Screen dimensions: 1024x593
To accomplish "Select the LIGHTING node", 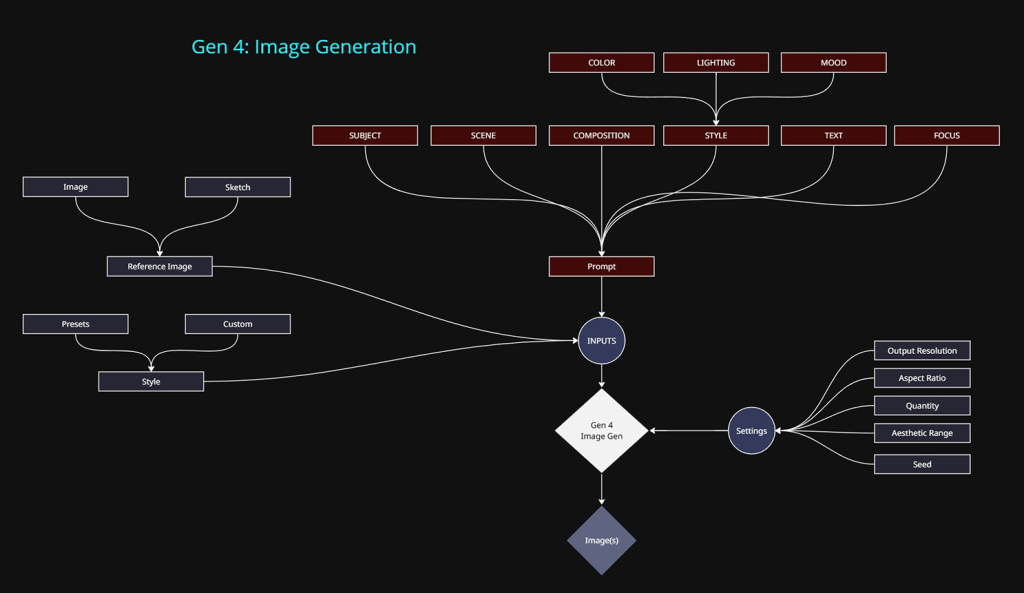I will coord(715,63).
